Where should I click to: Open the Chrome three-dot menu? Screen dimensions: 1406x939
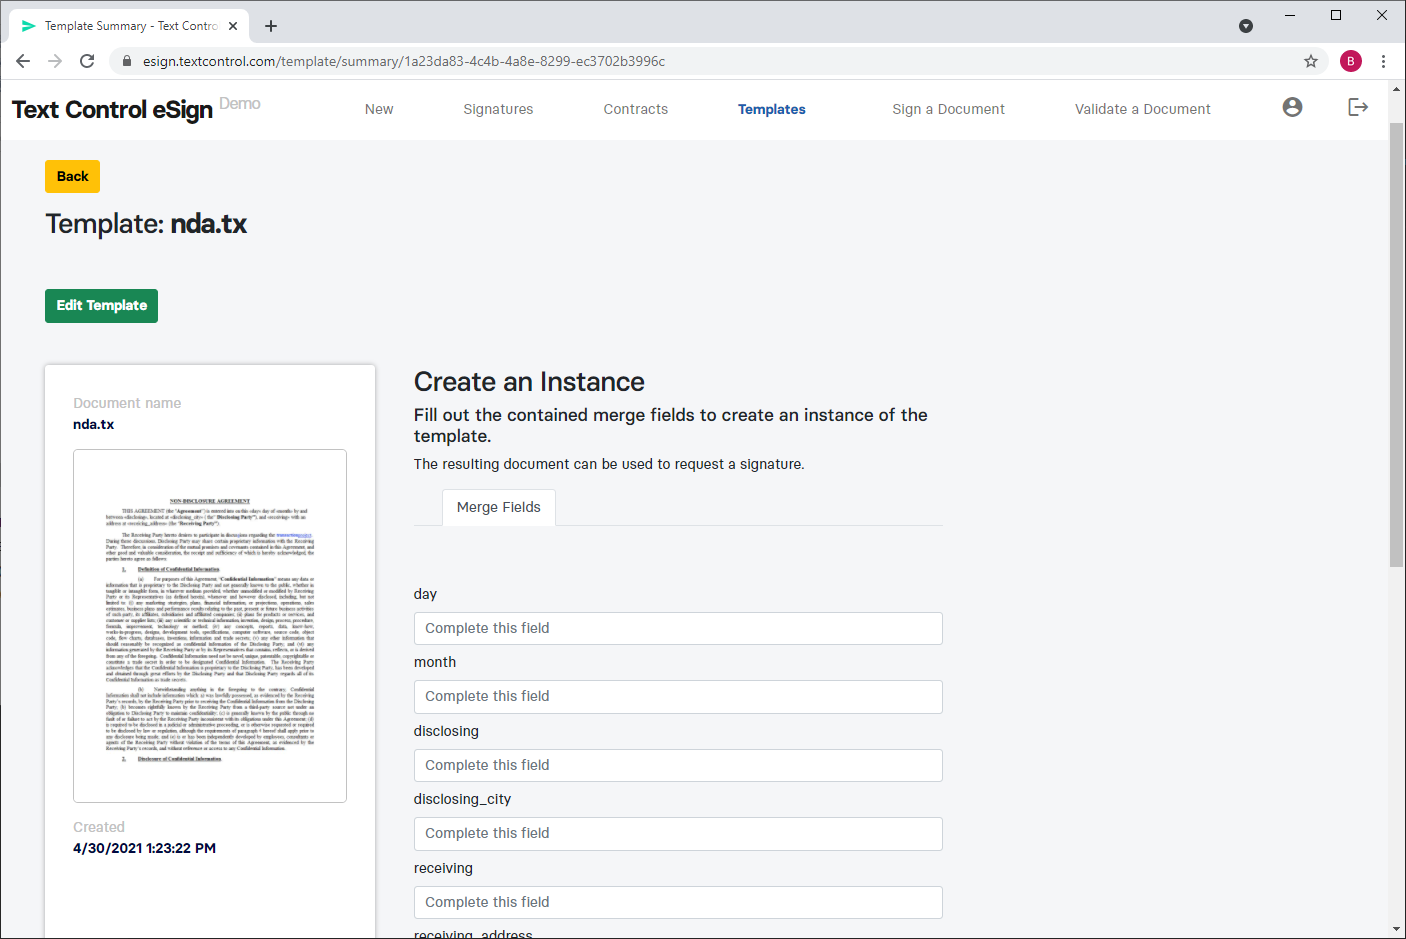pyautogui.click(x=1383, y=61)
